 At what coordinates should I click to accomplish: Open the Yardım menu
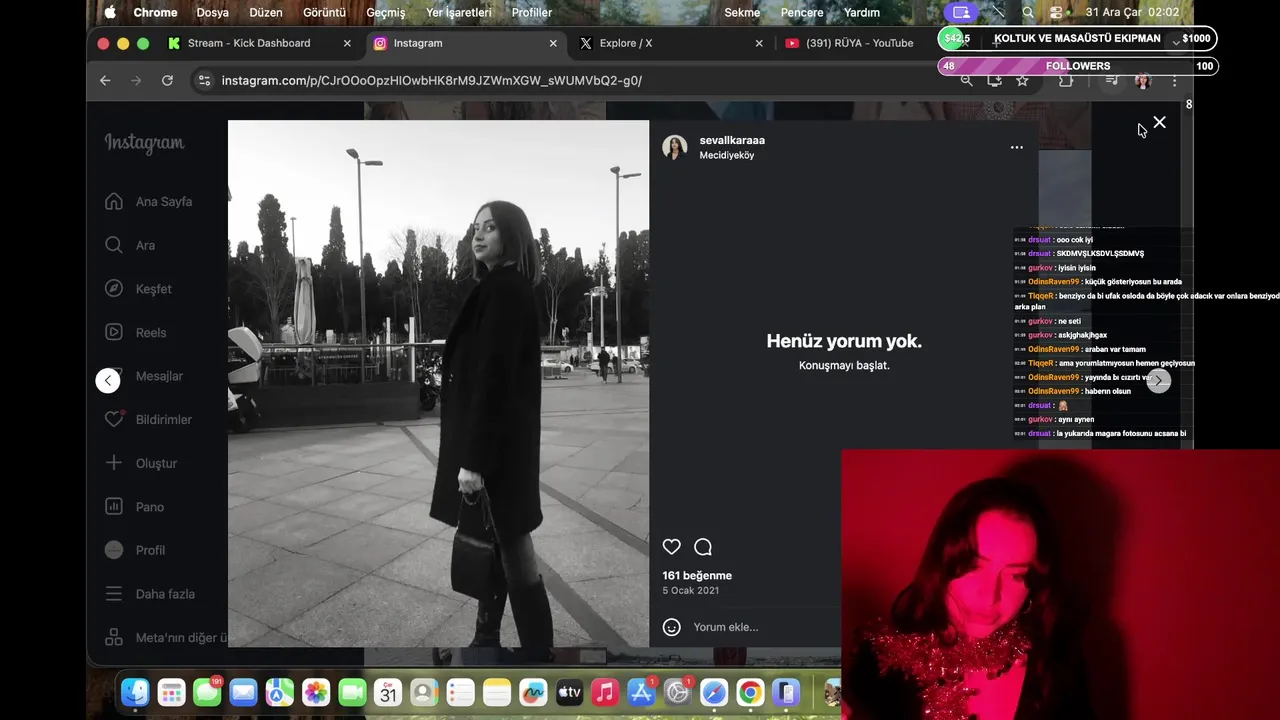[x=862, y=12]
